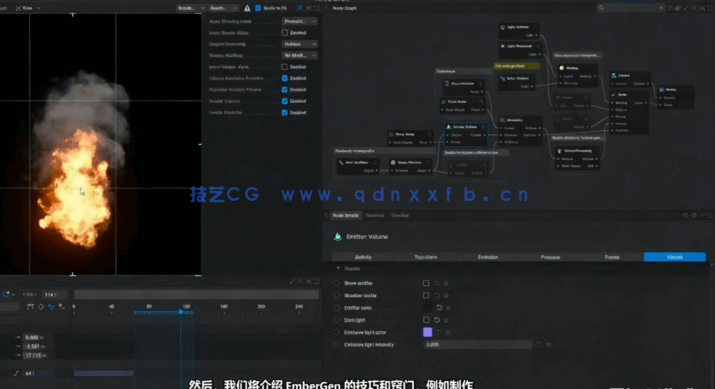Viewport: 715px width, 389px height.
Task: Disable Volume Occludes Particles checkbox
Action: (285, 78)
